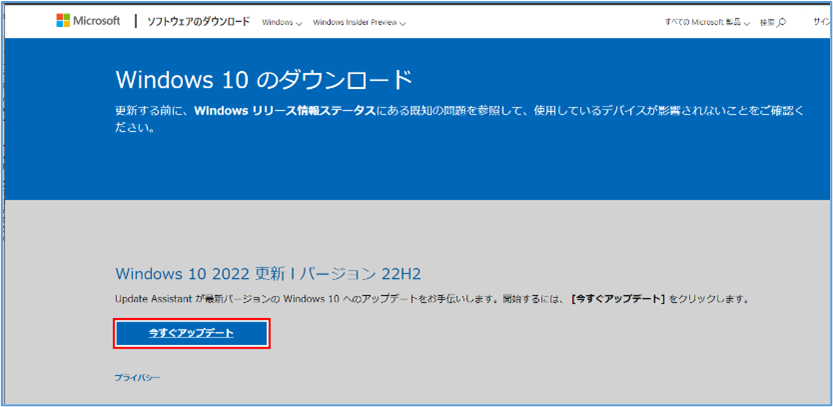The width and height of the screenshot is (833, 407).
Task: Click the Windows 10 のダウンロード heading
Action: pyautogui.click(x=264, y=80)
